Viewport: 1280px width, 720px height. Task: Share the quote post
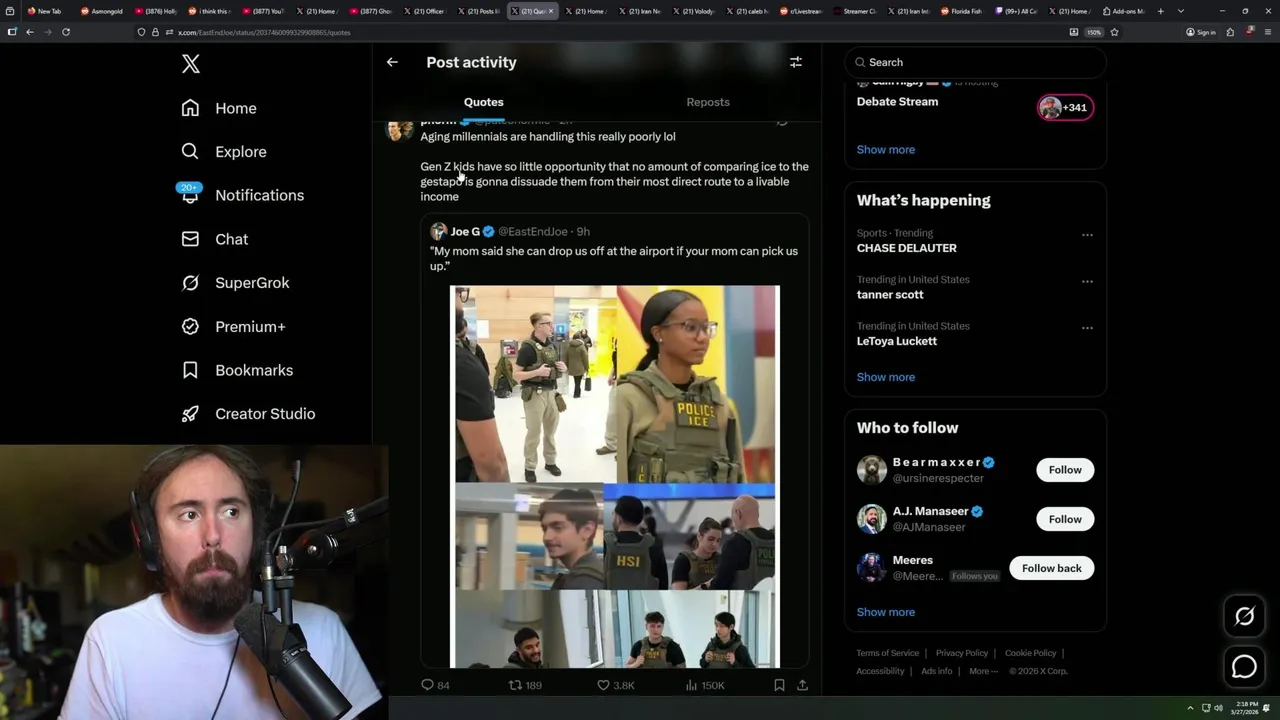click(802, 685)
